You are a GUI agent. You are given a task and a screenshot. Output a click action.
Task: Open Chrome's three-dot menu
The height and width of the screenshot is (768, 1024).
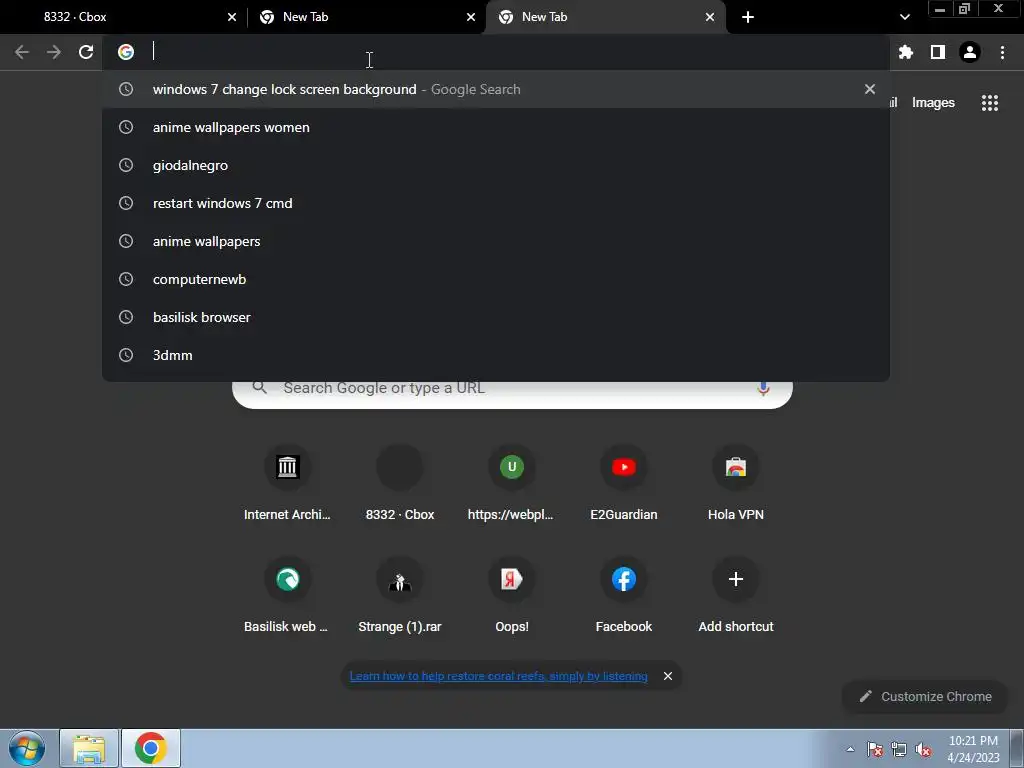(x=1002, y=52)
